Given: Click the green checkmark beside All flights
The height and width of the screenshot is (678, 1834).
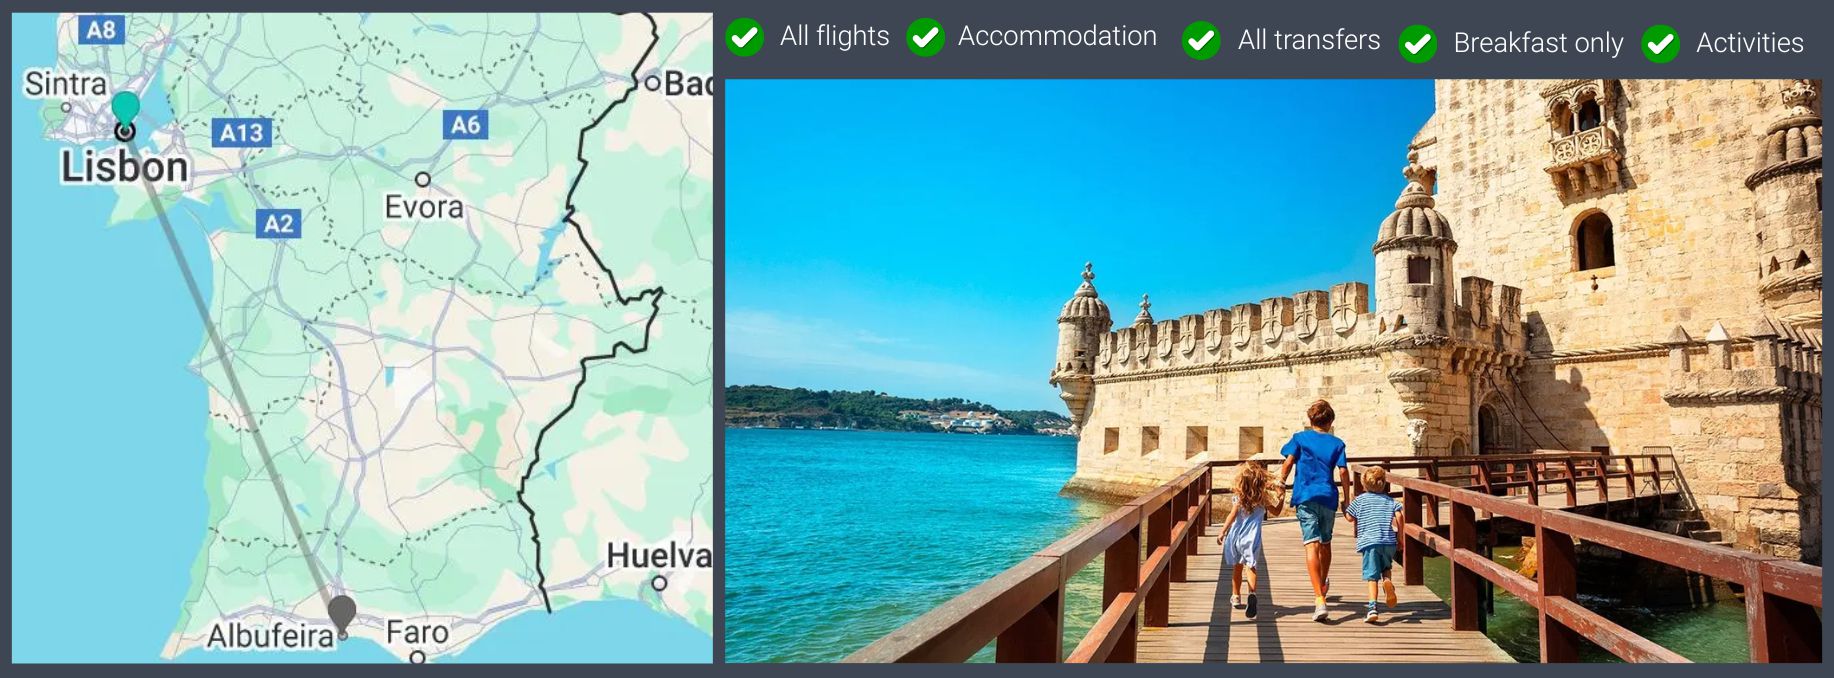Looking at the screenshot, I should tap(744, 37).
